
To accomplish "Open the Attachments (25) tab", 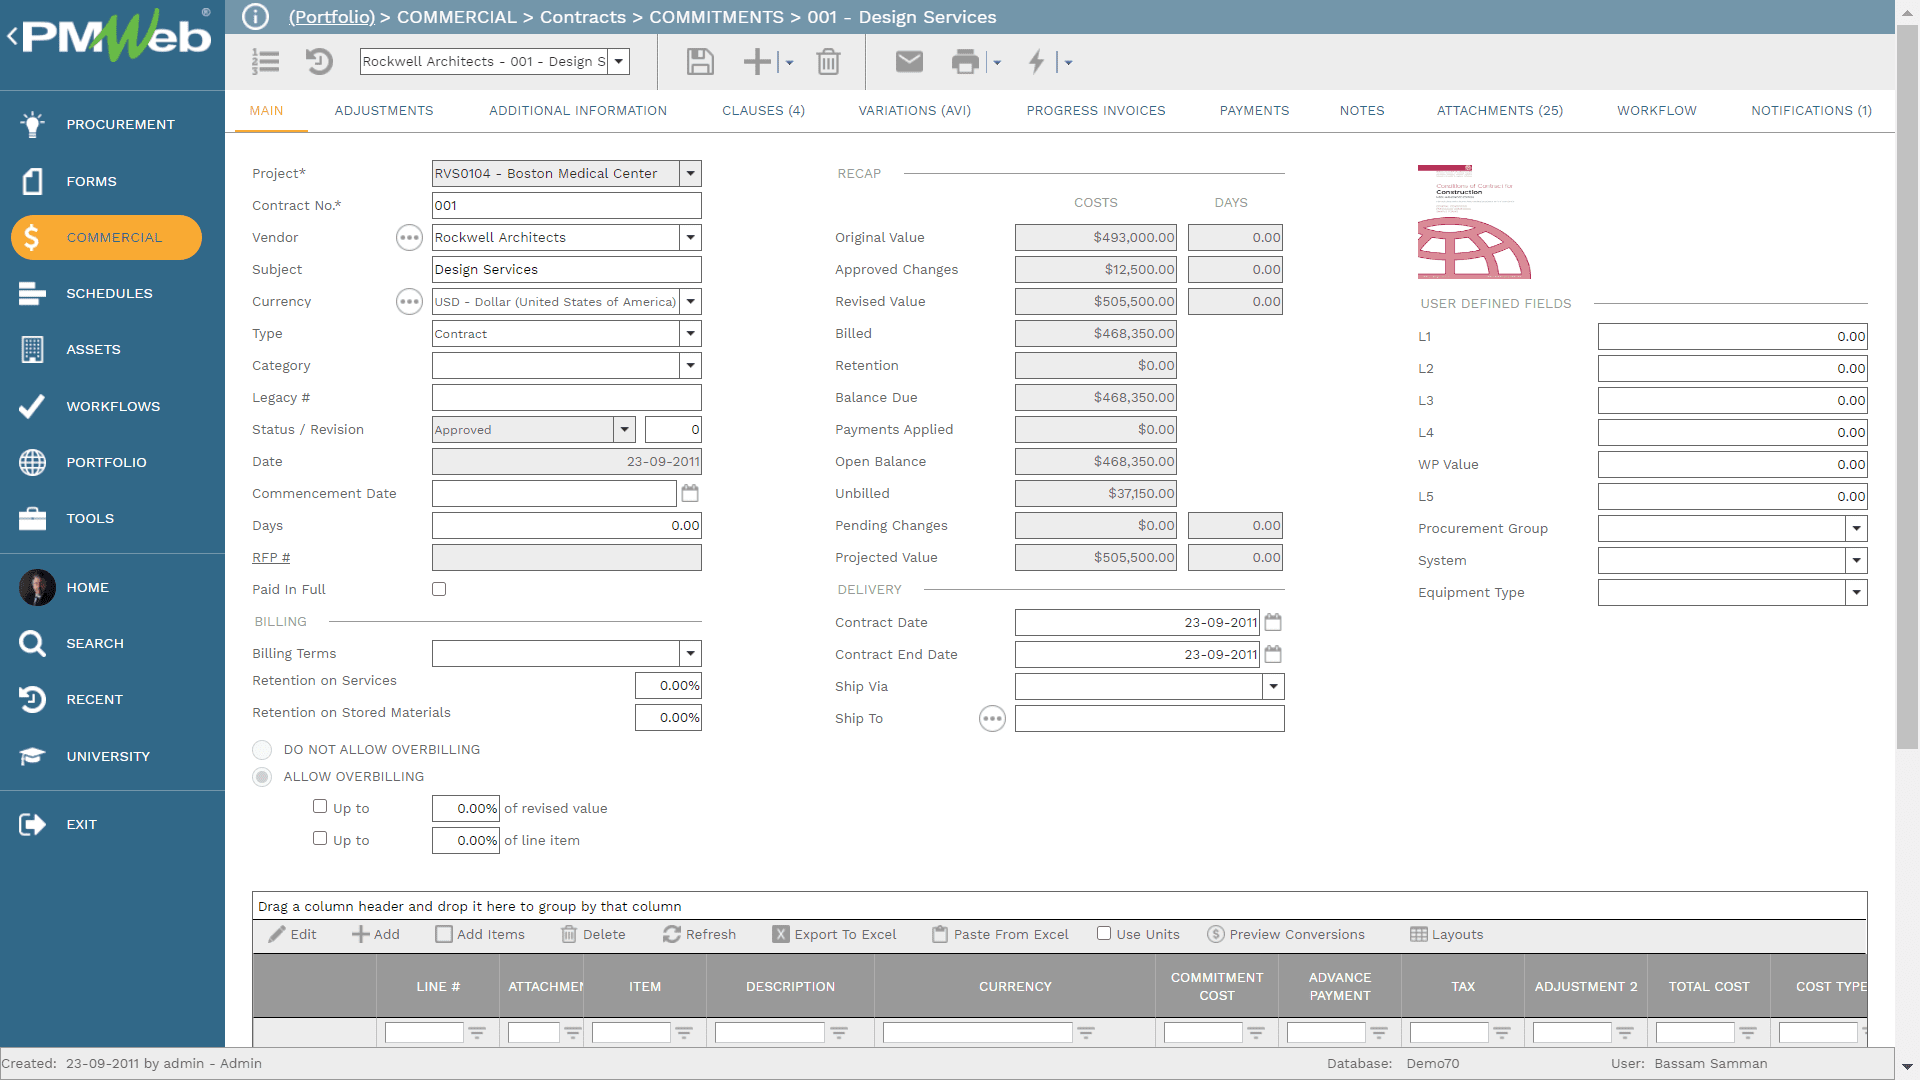I will tap(1500, 111).
